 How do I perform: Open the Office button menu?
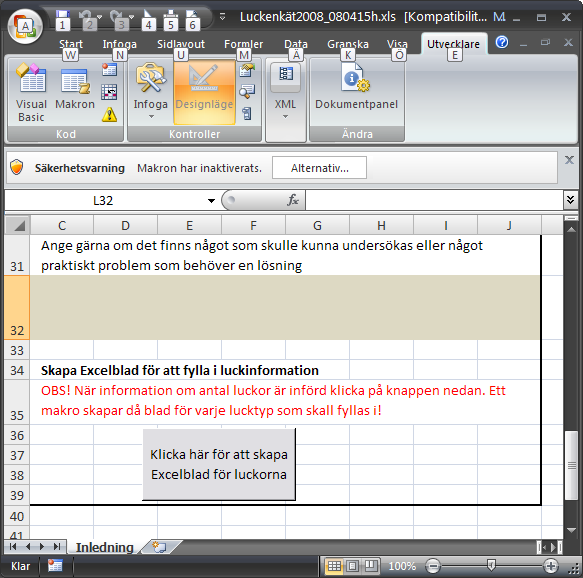25,26
